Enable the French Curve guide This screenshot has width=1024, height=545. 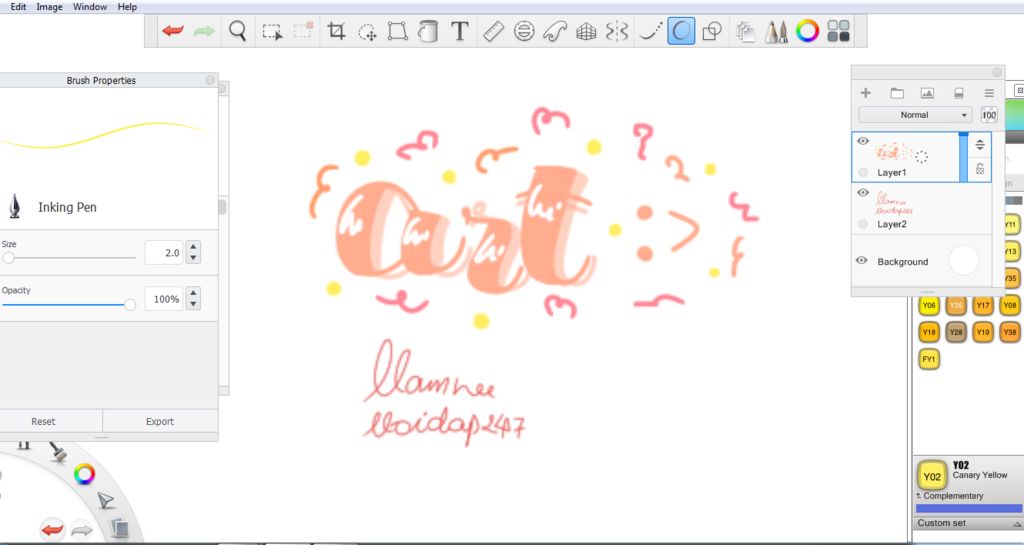click(x=554, y=31)
